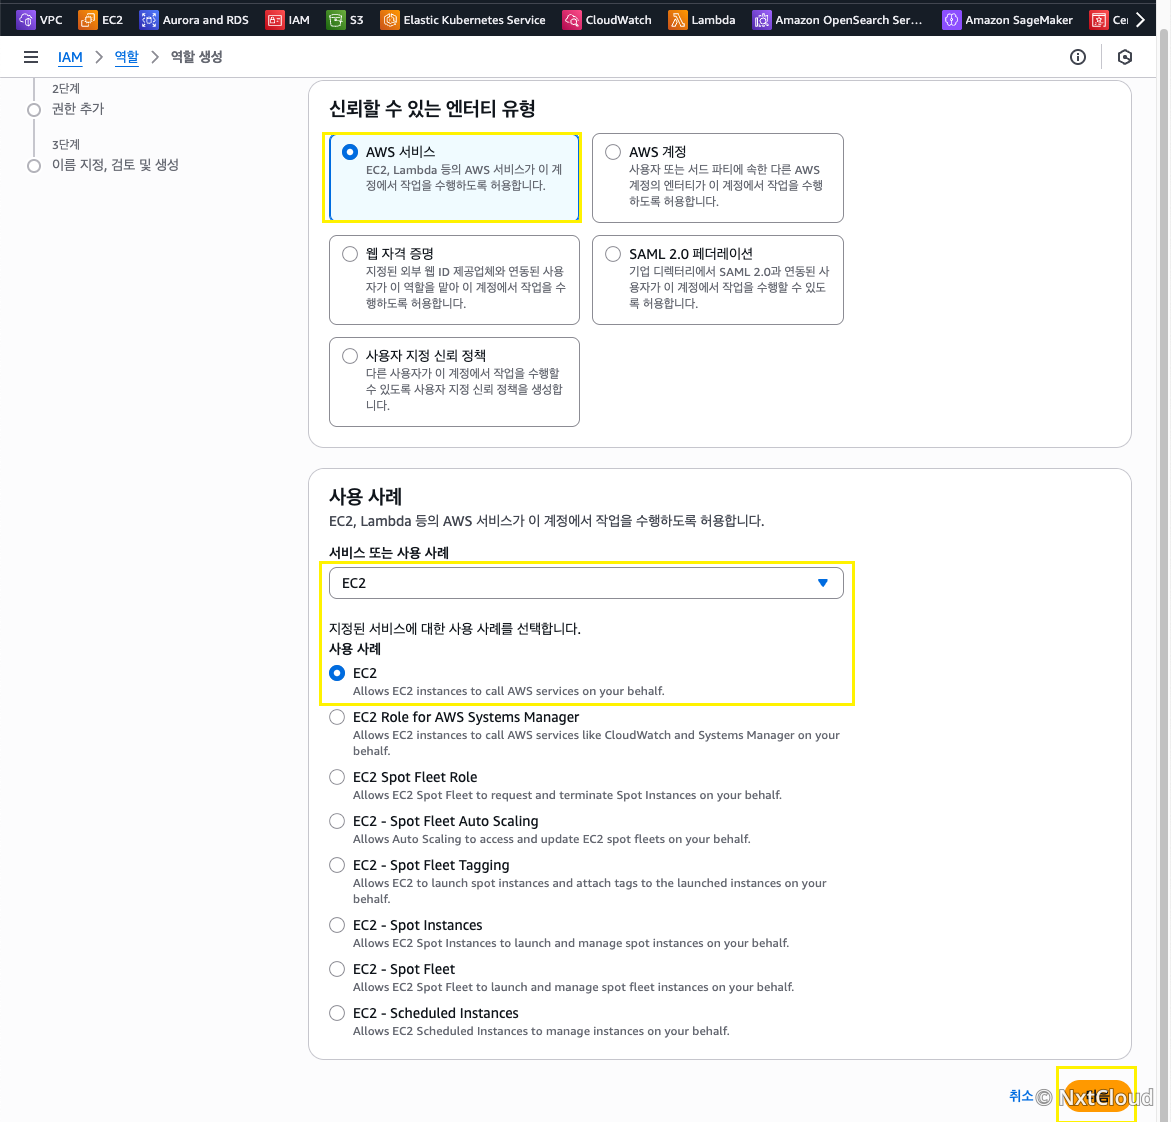Image resolution: width=1171 pixels, height=1122 pixels.
Task: Click the 역할 breadcrumb link
Action: [126, 57]
